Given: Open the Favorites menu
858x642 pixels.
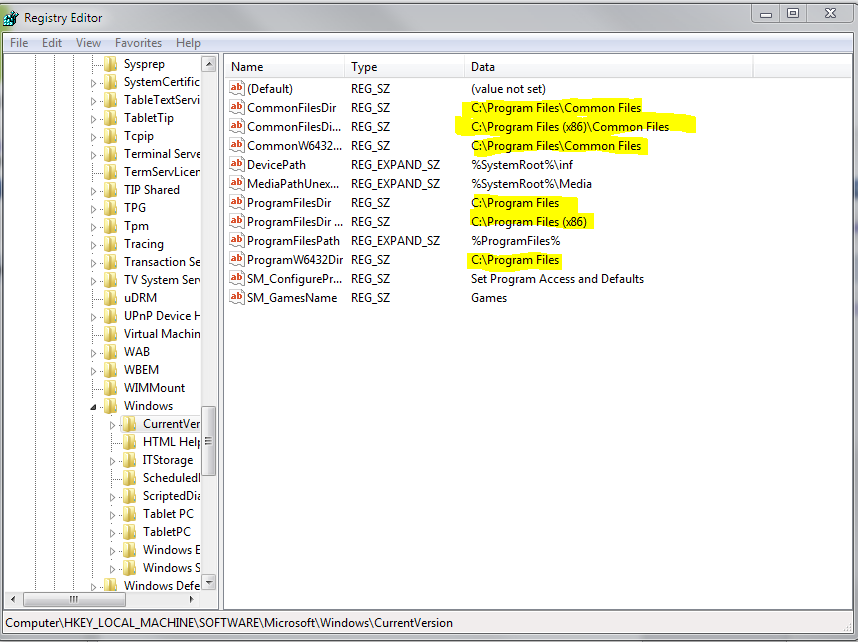Looking at the screenshot, I should coord(138,43).
